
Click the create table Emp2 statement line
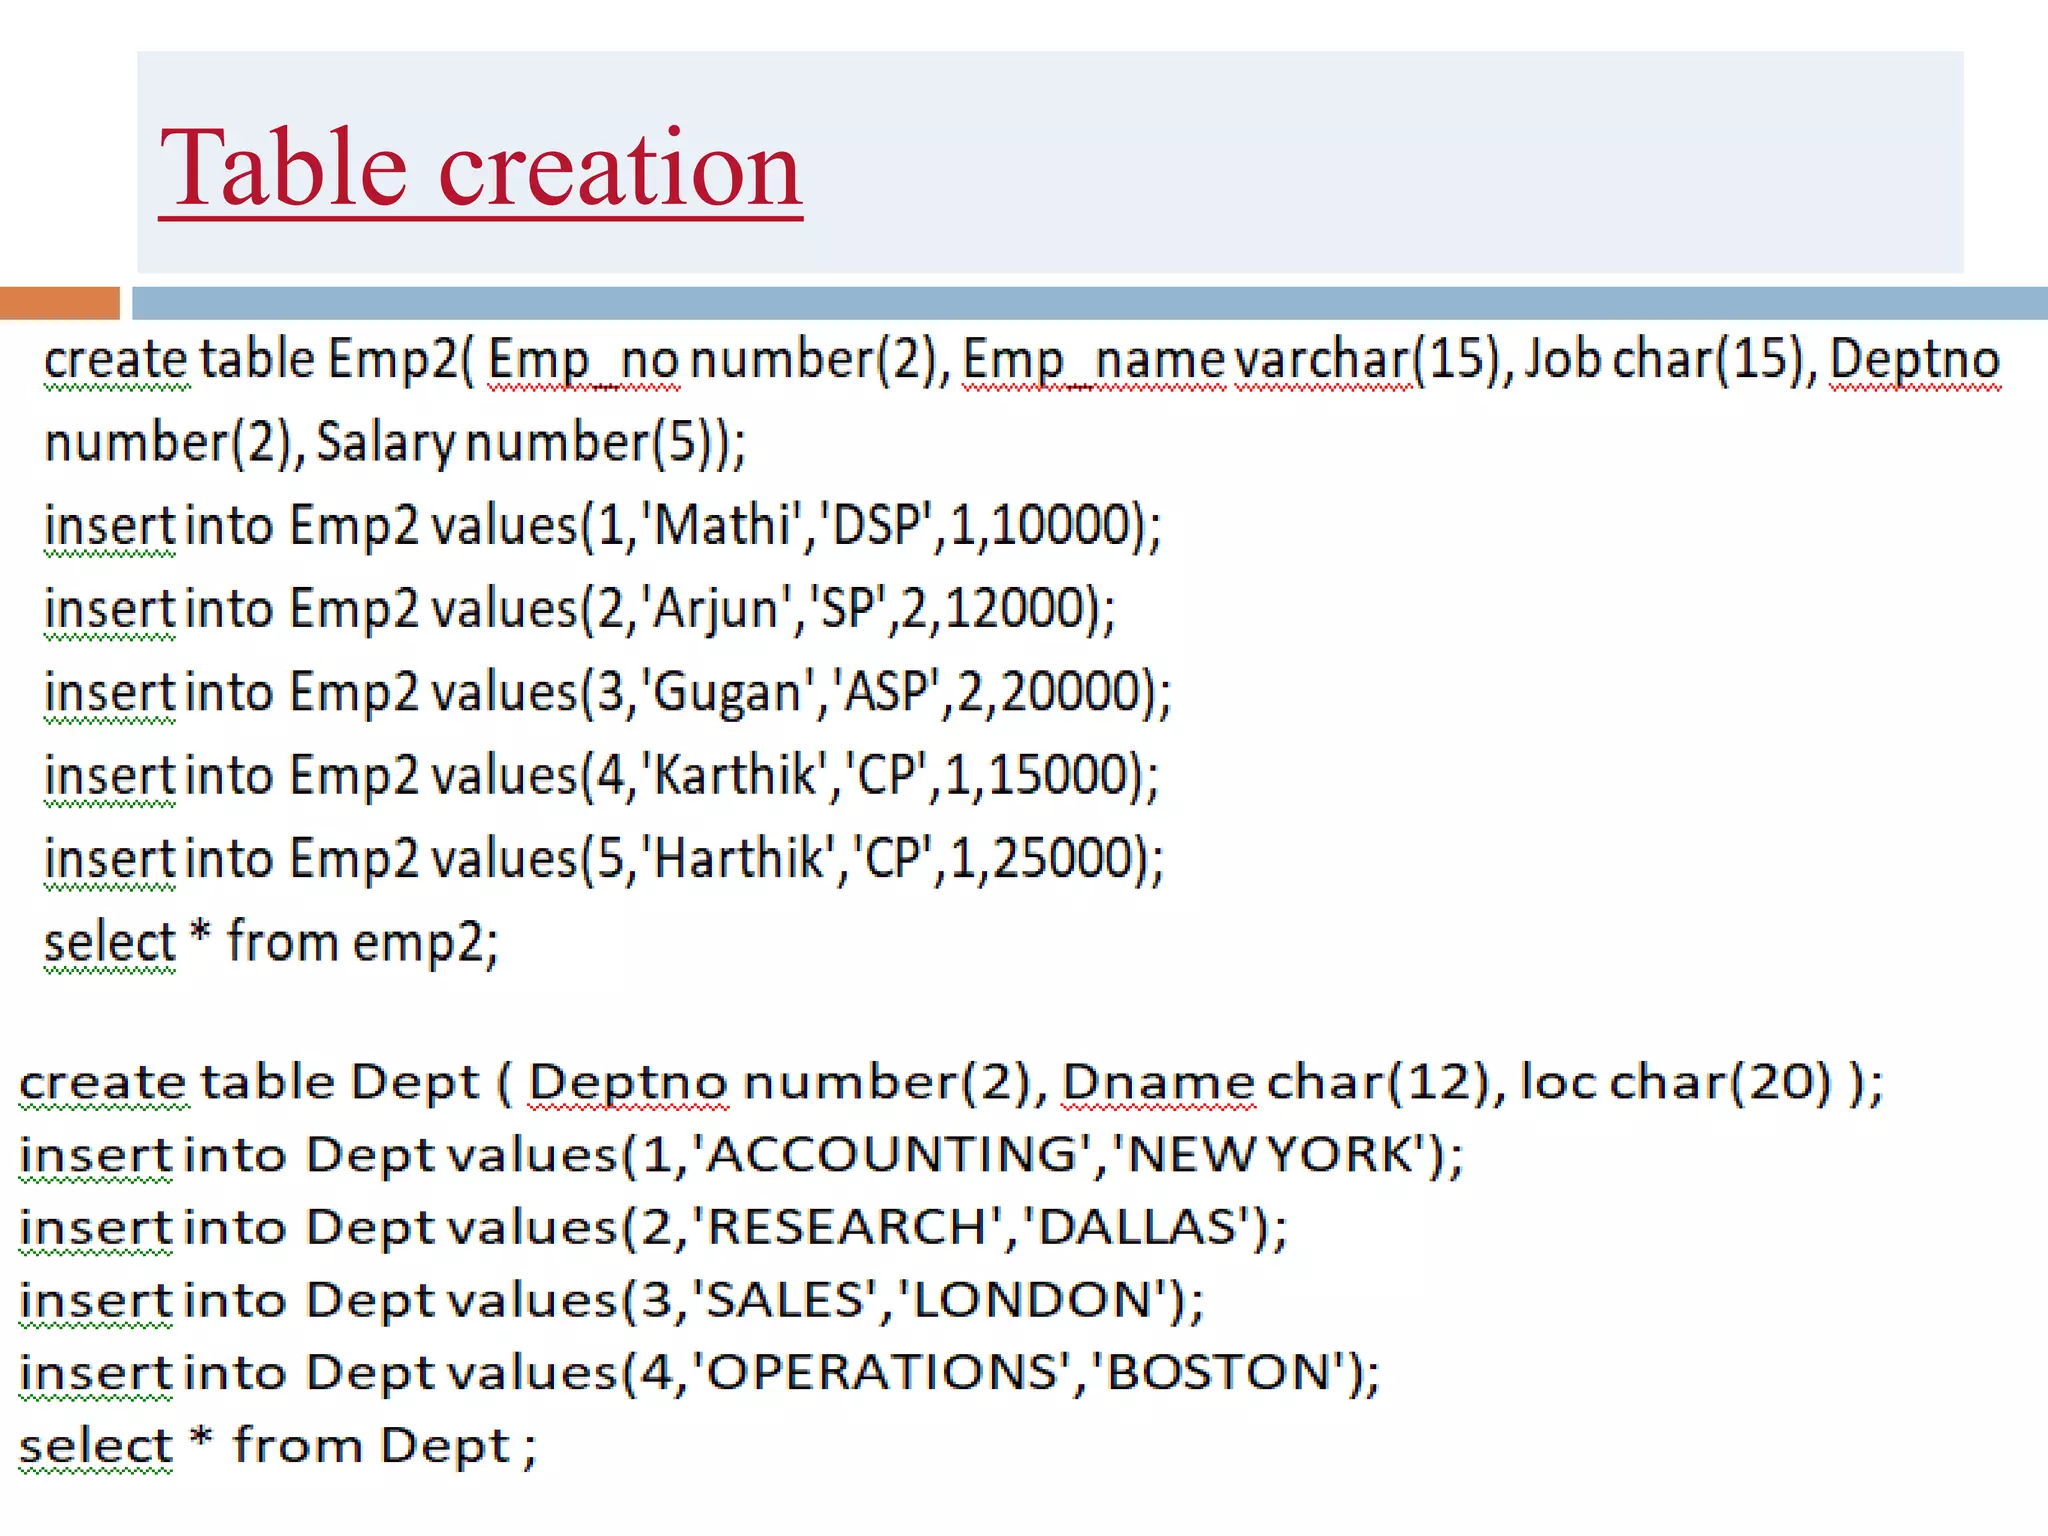(x=1020, y=360)
